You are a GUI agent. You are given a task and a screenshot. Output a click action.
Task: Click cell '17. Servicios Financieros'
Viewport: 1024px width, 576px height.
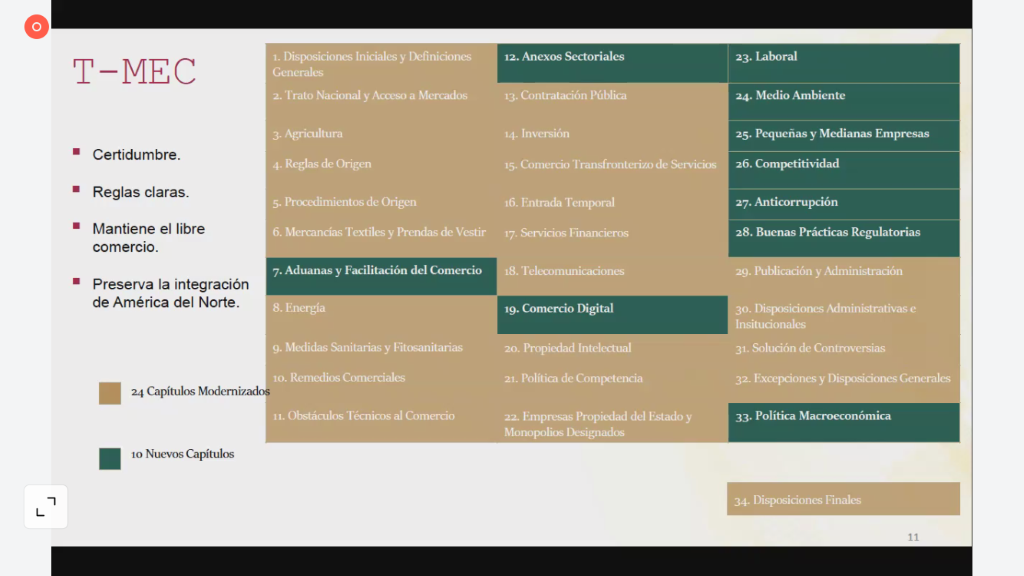[x=613, y=238]
